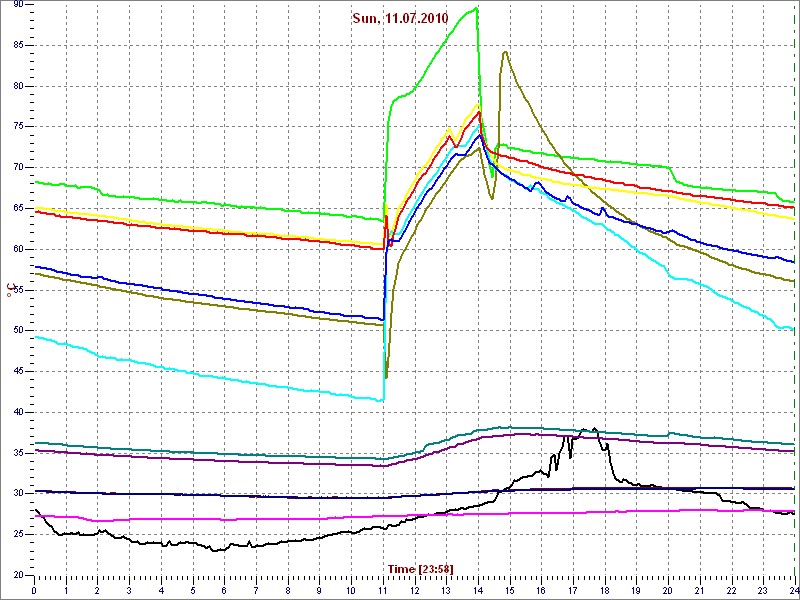This screenshot has width=800, height=600.
Task: Click hour 0 on the time axis
Action: [x=34, y=590]
